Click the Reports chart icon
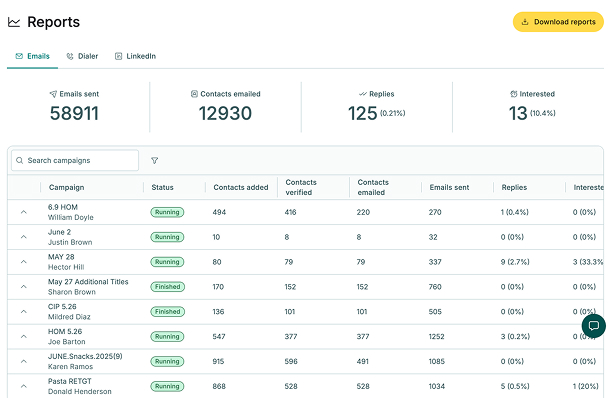 (14, 22)
